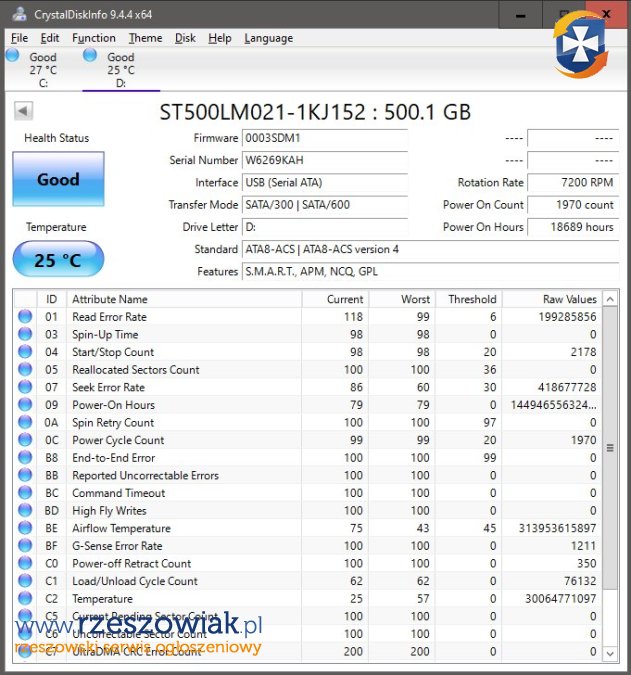Screen dimensions: 631x675
Task: Click the Firmware field 0003SDM1
Action: pyautogui.click(x=325, y=138)
